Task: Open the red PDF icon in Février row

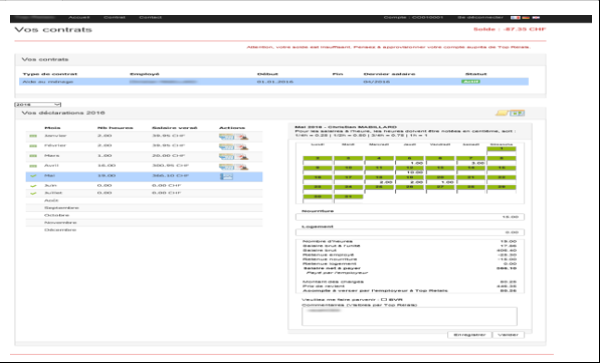Action: click(242, 147)
